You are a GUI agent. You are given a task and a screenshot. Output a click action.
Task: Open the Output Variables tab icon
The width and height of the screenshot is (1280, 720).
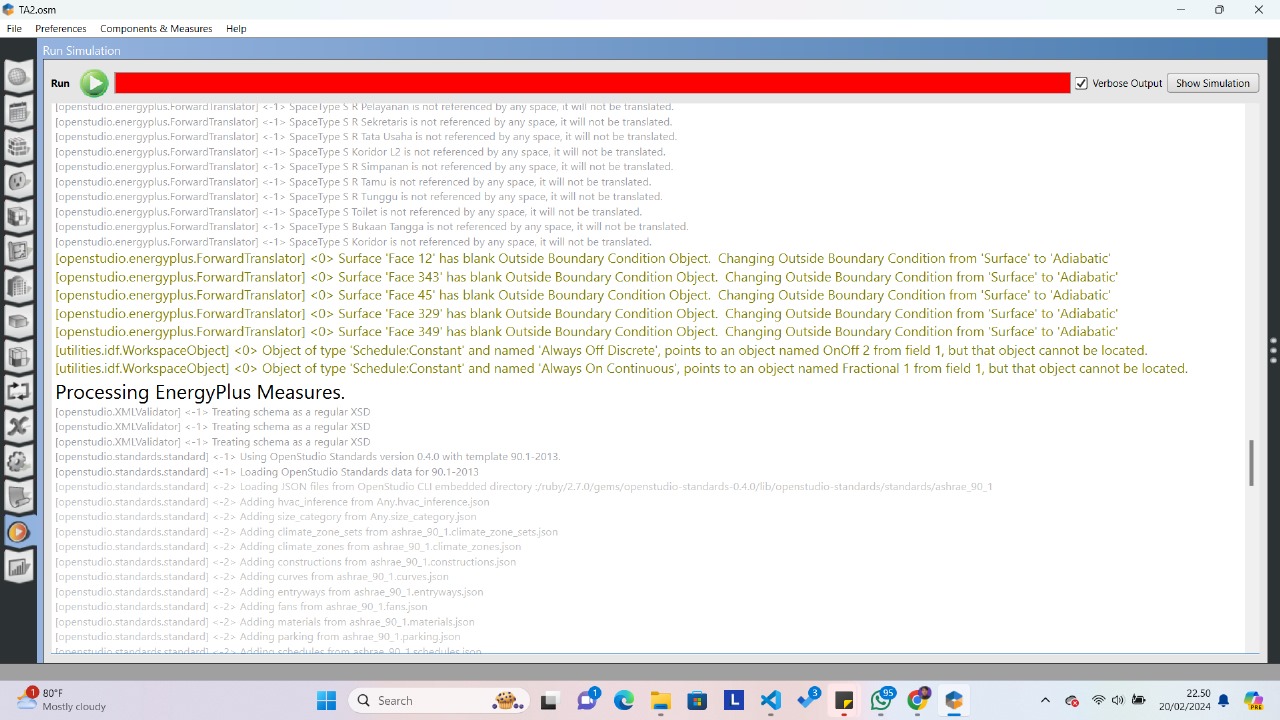click(18, 427)
